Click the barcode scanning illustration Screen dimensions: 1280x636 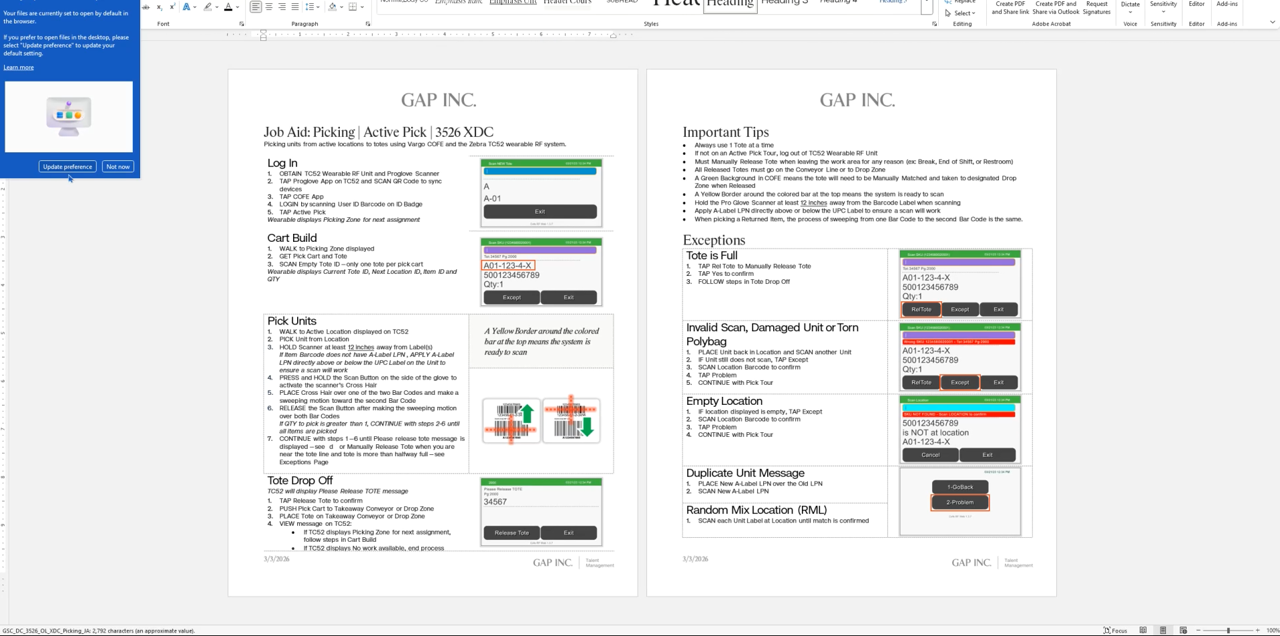tap(541, 419)
